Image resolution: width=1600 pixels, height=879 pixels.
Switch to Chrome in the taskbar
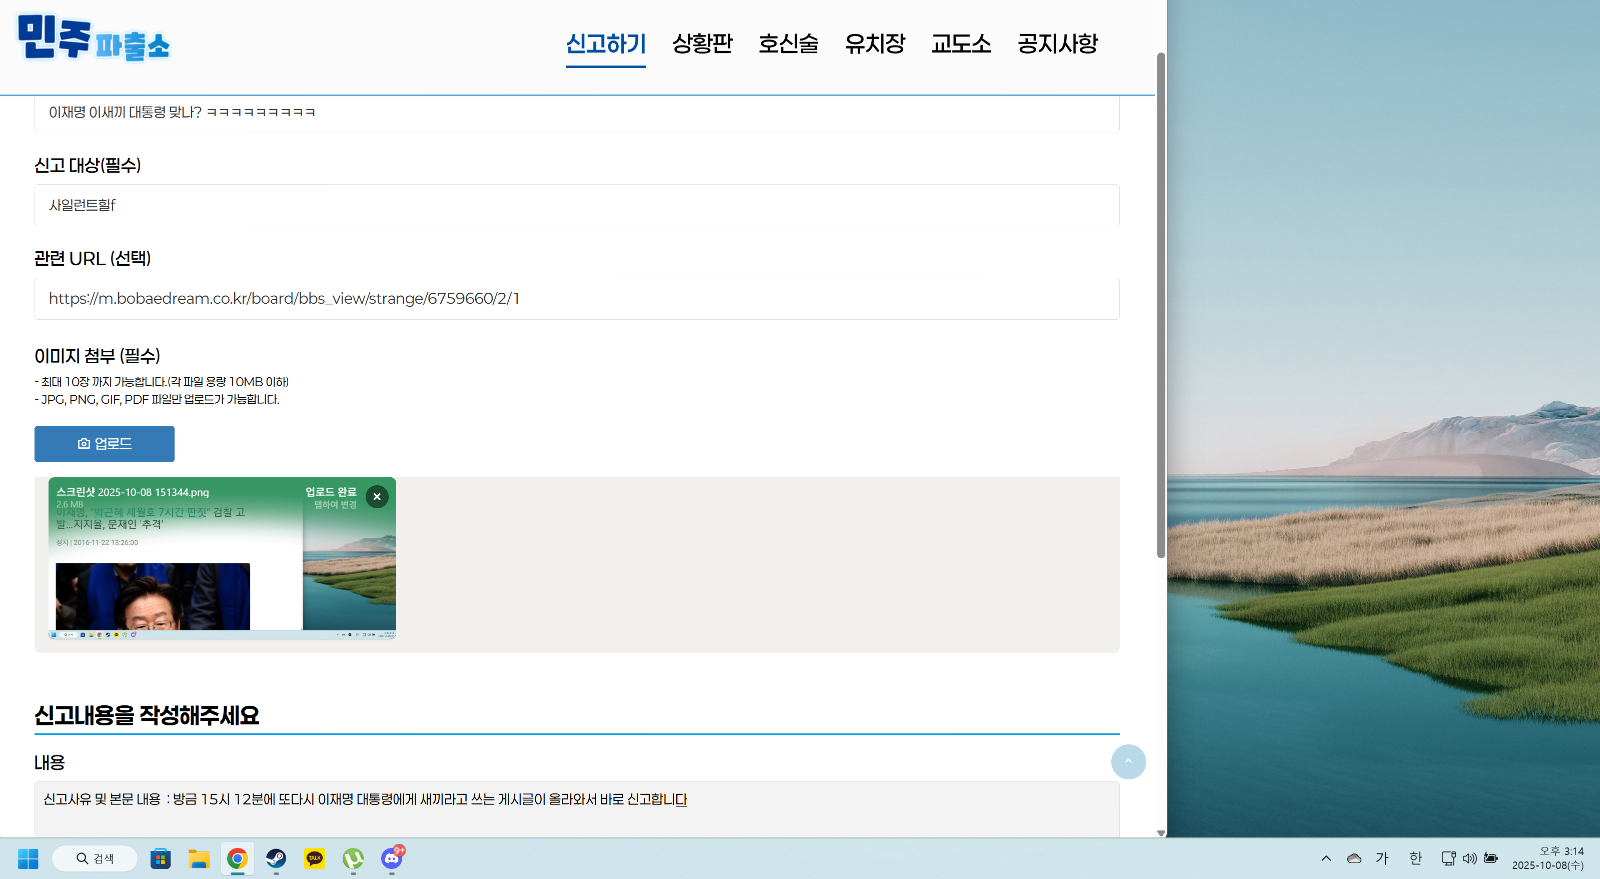pos(237,859)
